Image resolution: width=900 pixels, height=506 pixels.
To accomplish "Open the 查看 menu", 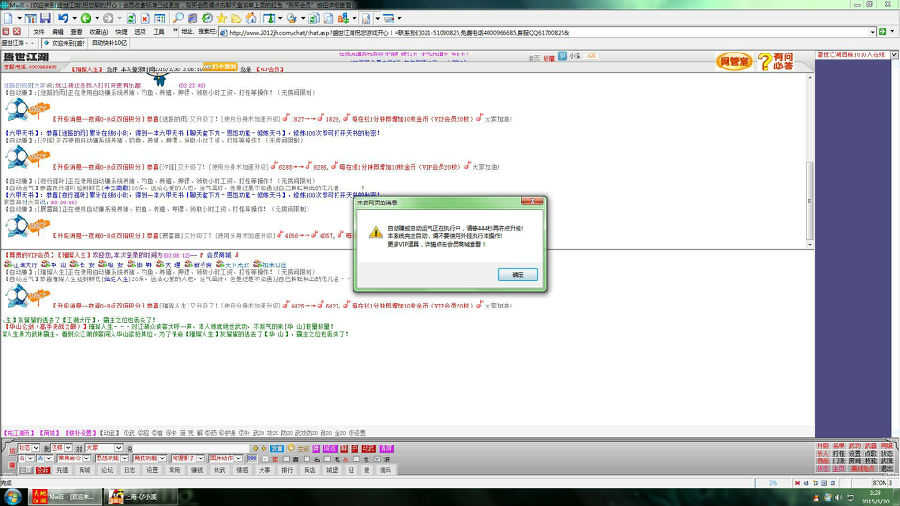I will point(76,32).
